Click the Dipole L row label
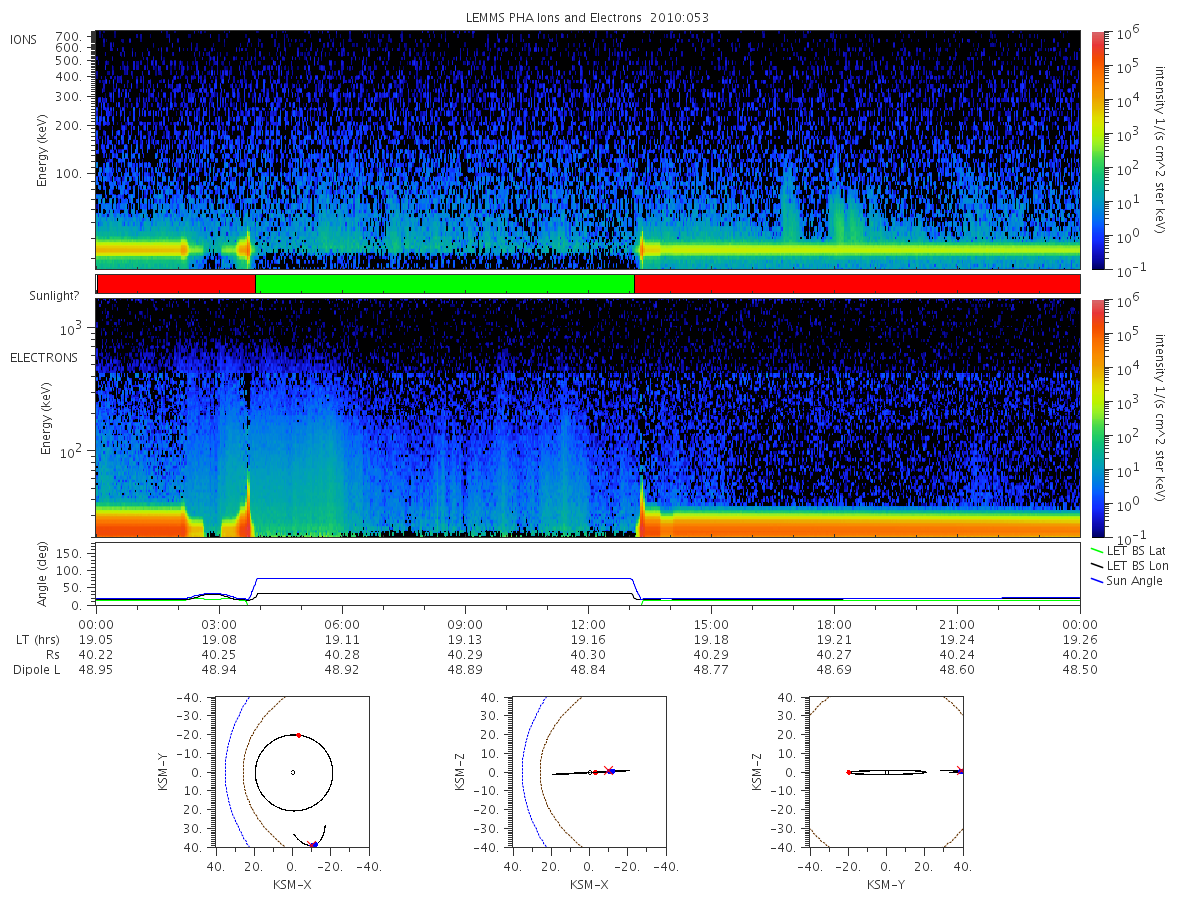This screenshot has width=1200, height=900. pos(37,669)
